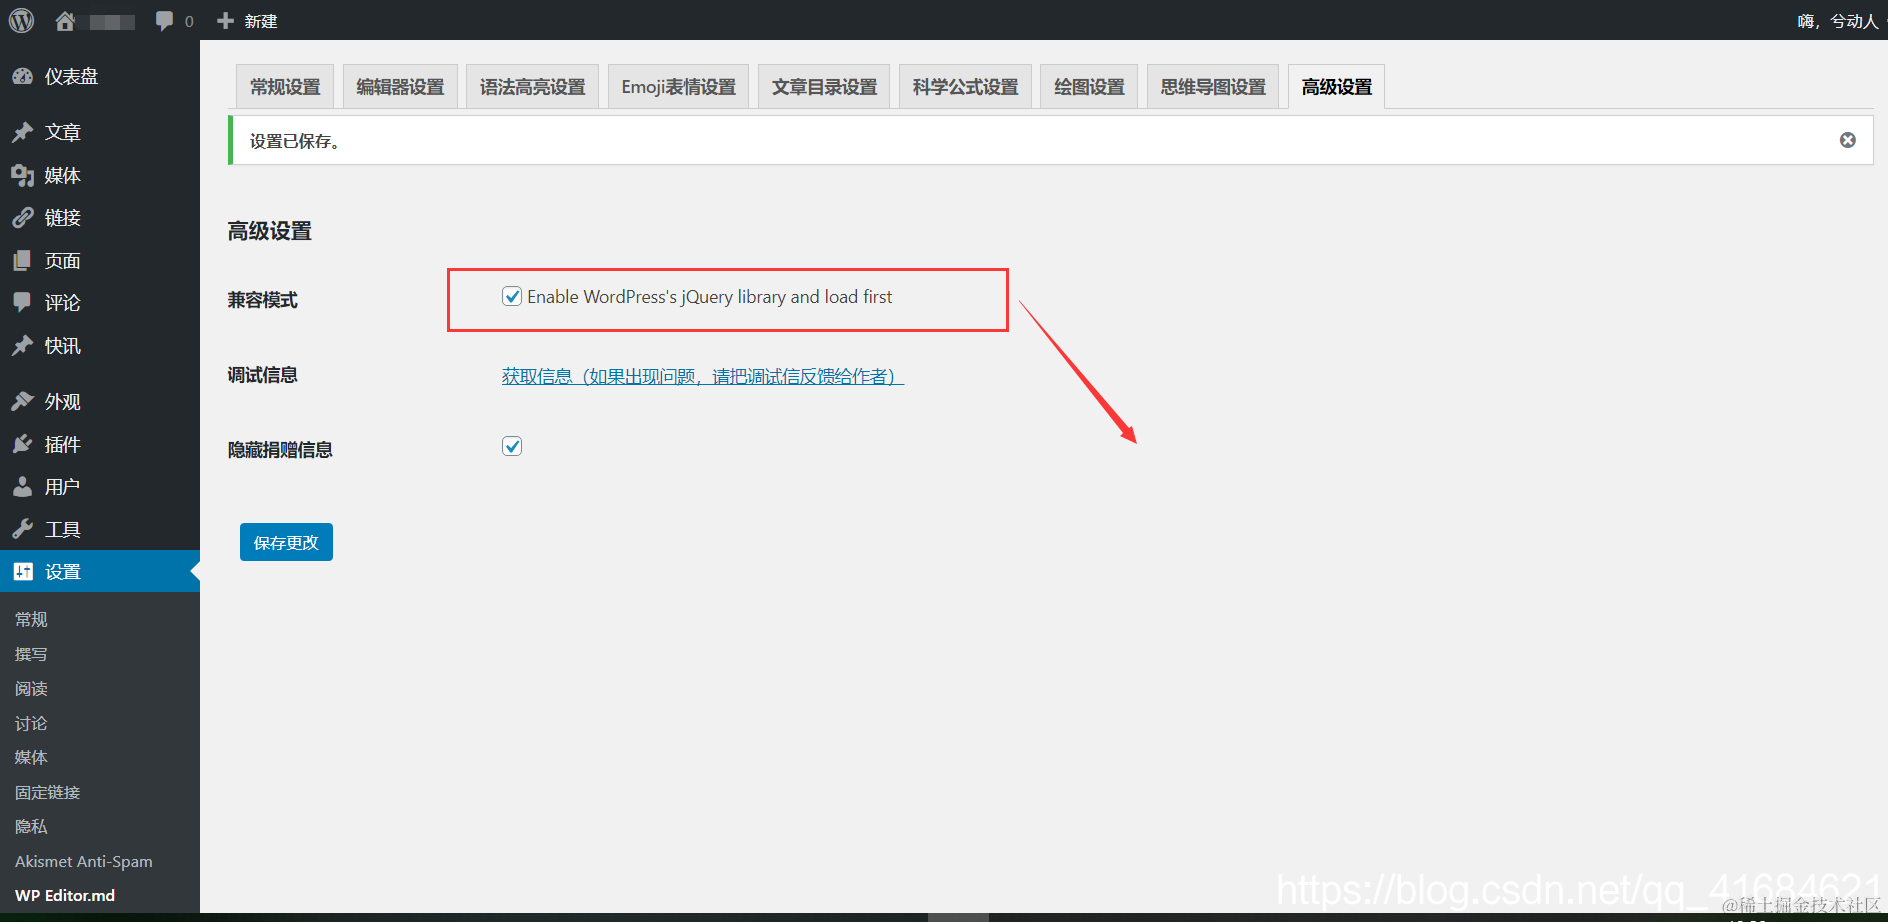Click the 插件 plug icon
Image resolution: width=1888 pixels, height=922 pixels.
23,444
